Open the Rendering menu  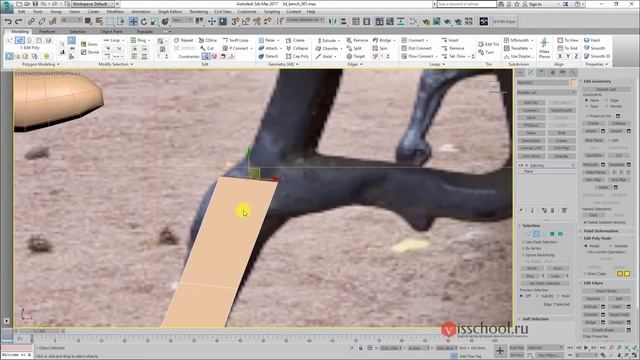[x=199, y=11]
